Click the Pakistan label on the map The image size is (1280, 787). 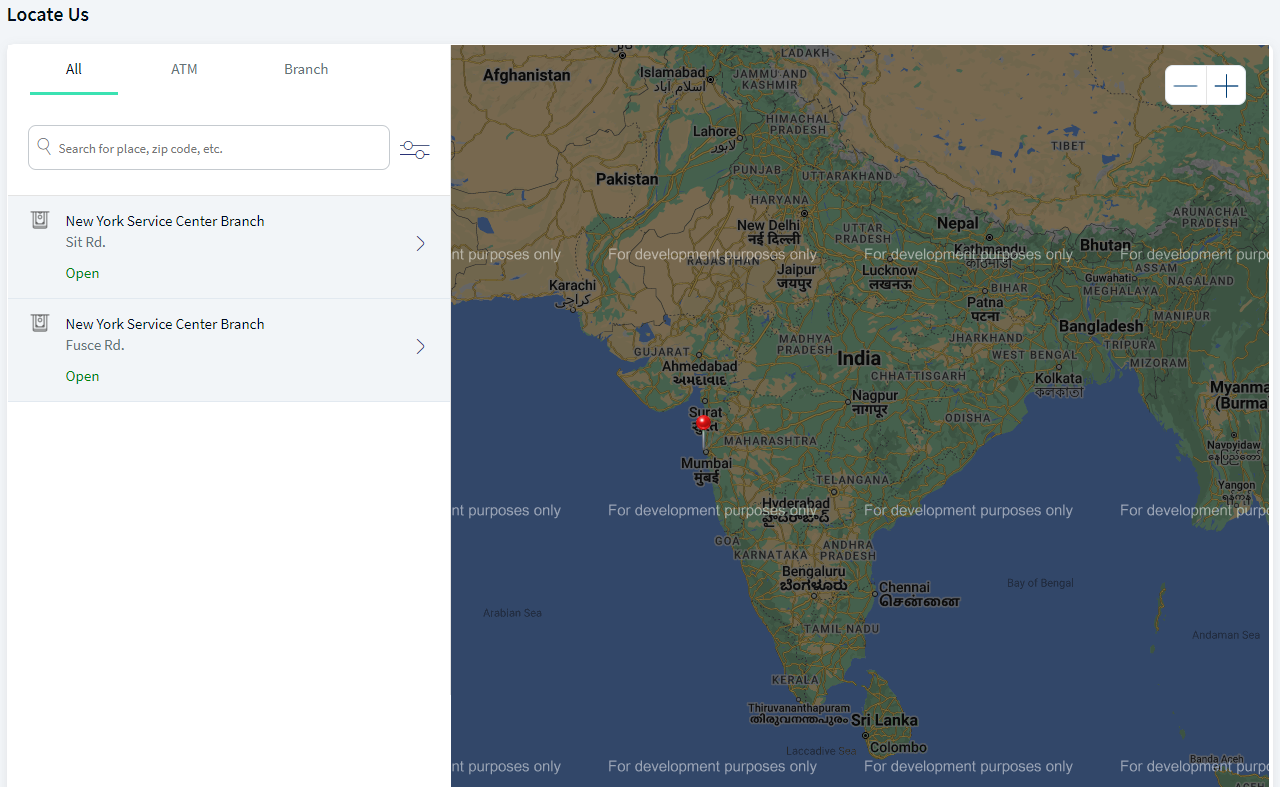pos(627,179)
